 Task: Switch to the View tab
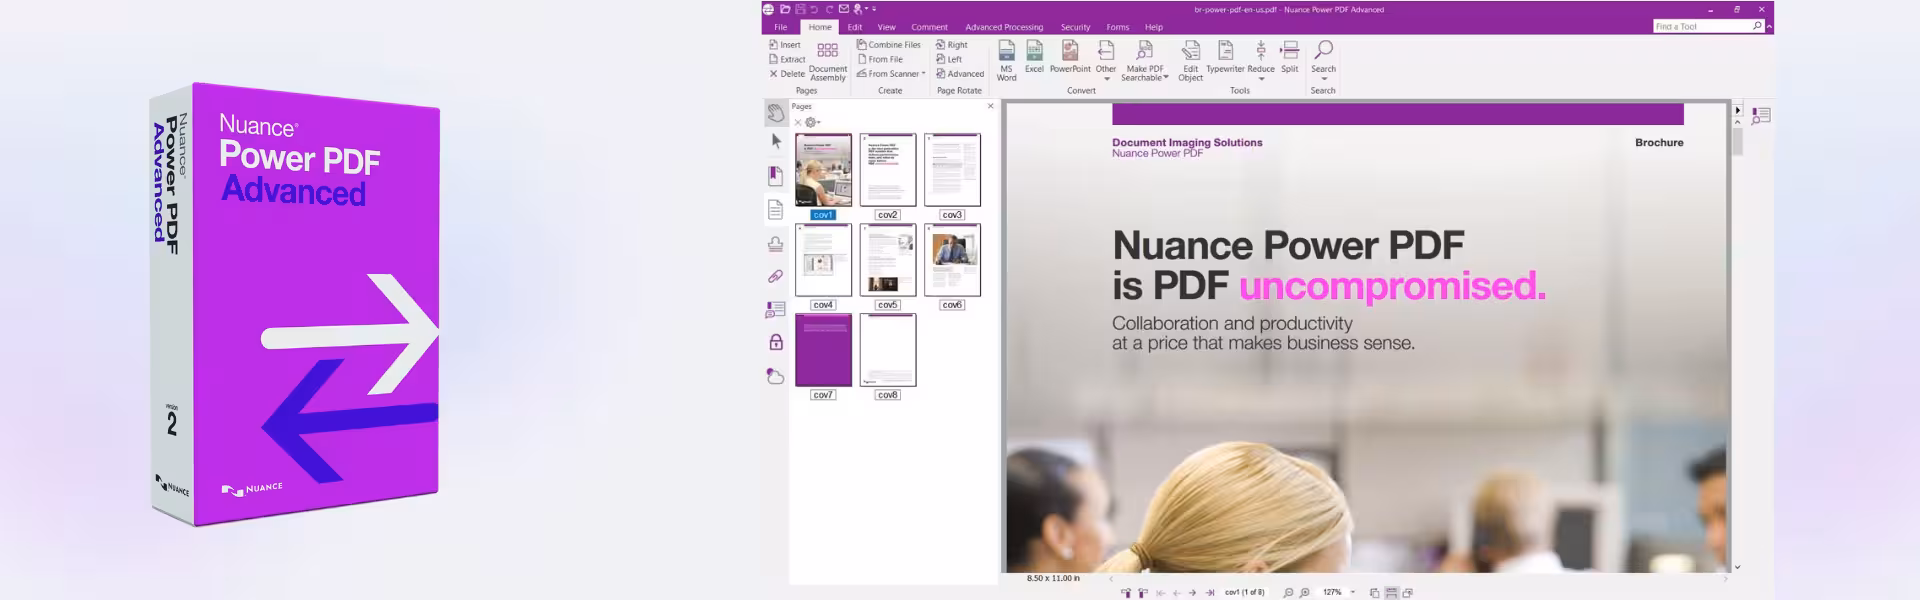pos(886,27)
